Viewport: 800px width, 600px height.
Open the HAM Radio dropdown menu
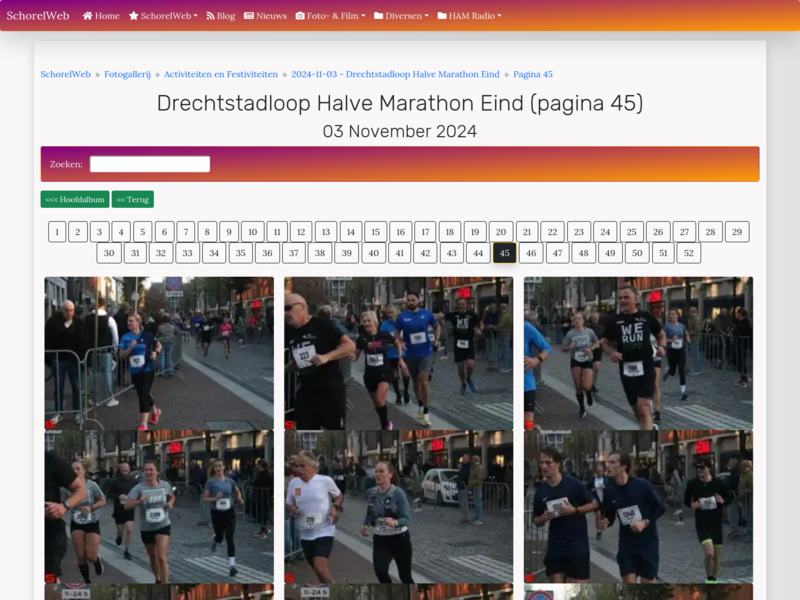[x=469, y=16]
